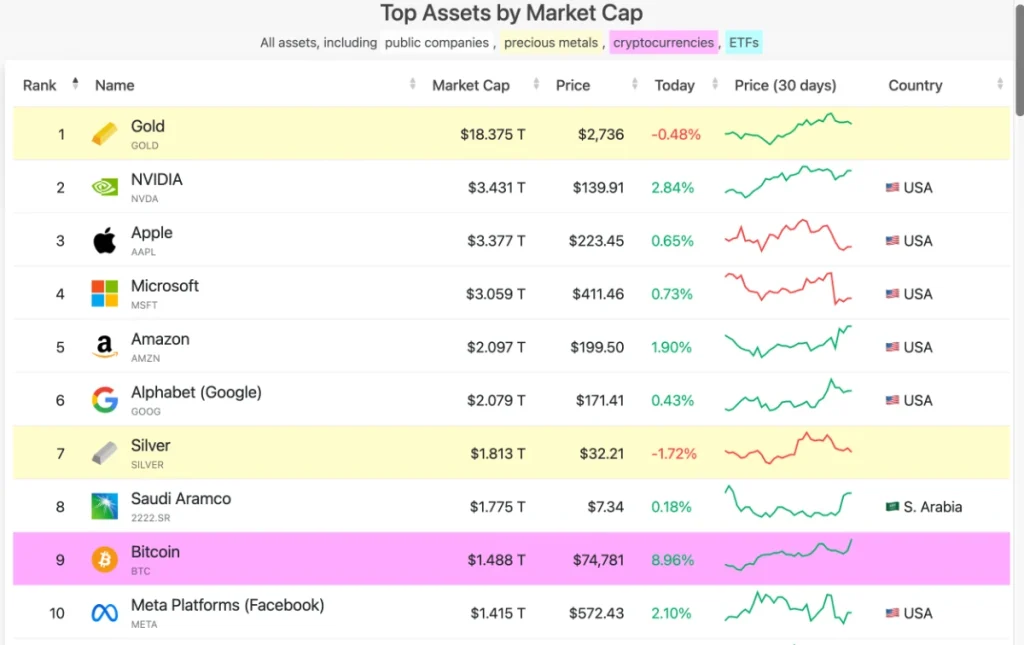The width and height of the screenshot is (1024, 645).
Task: Open the Gold asset page
Action: pyautogui.click(x=148, y=126)
